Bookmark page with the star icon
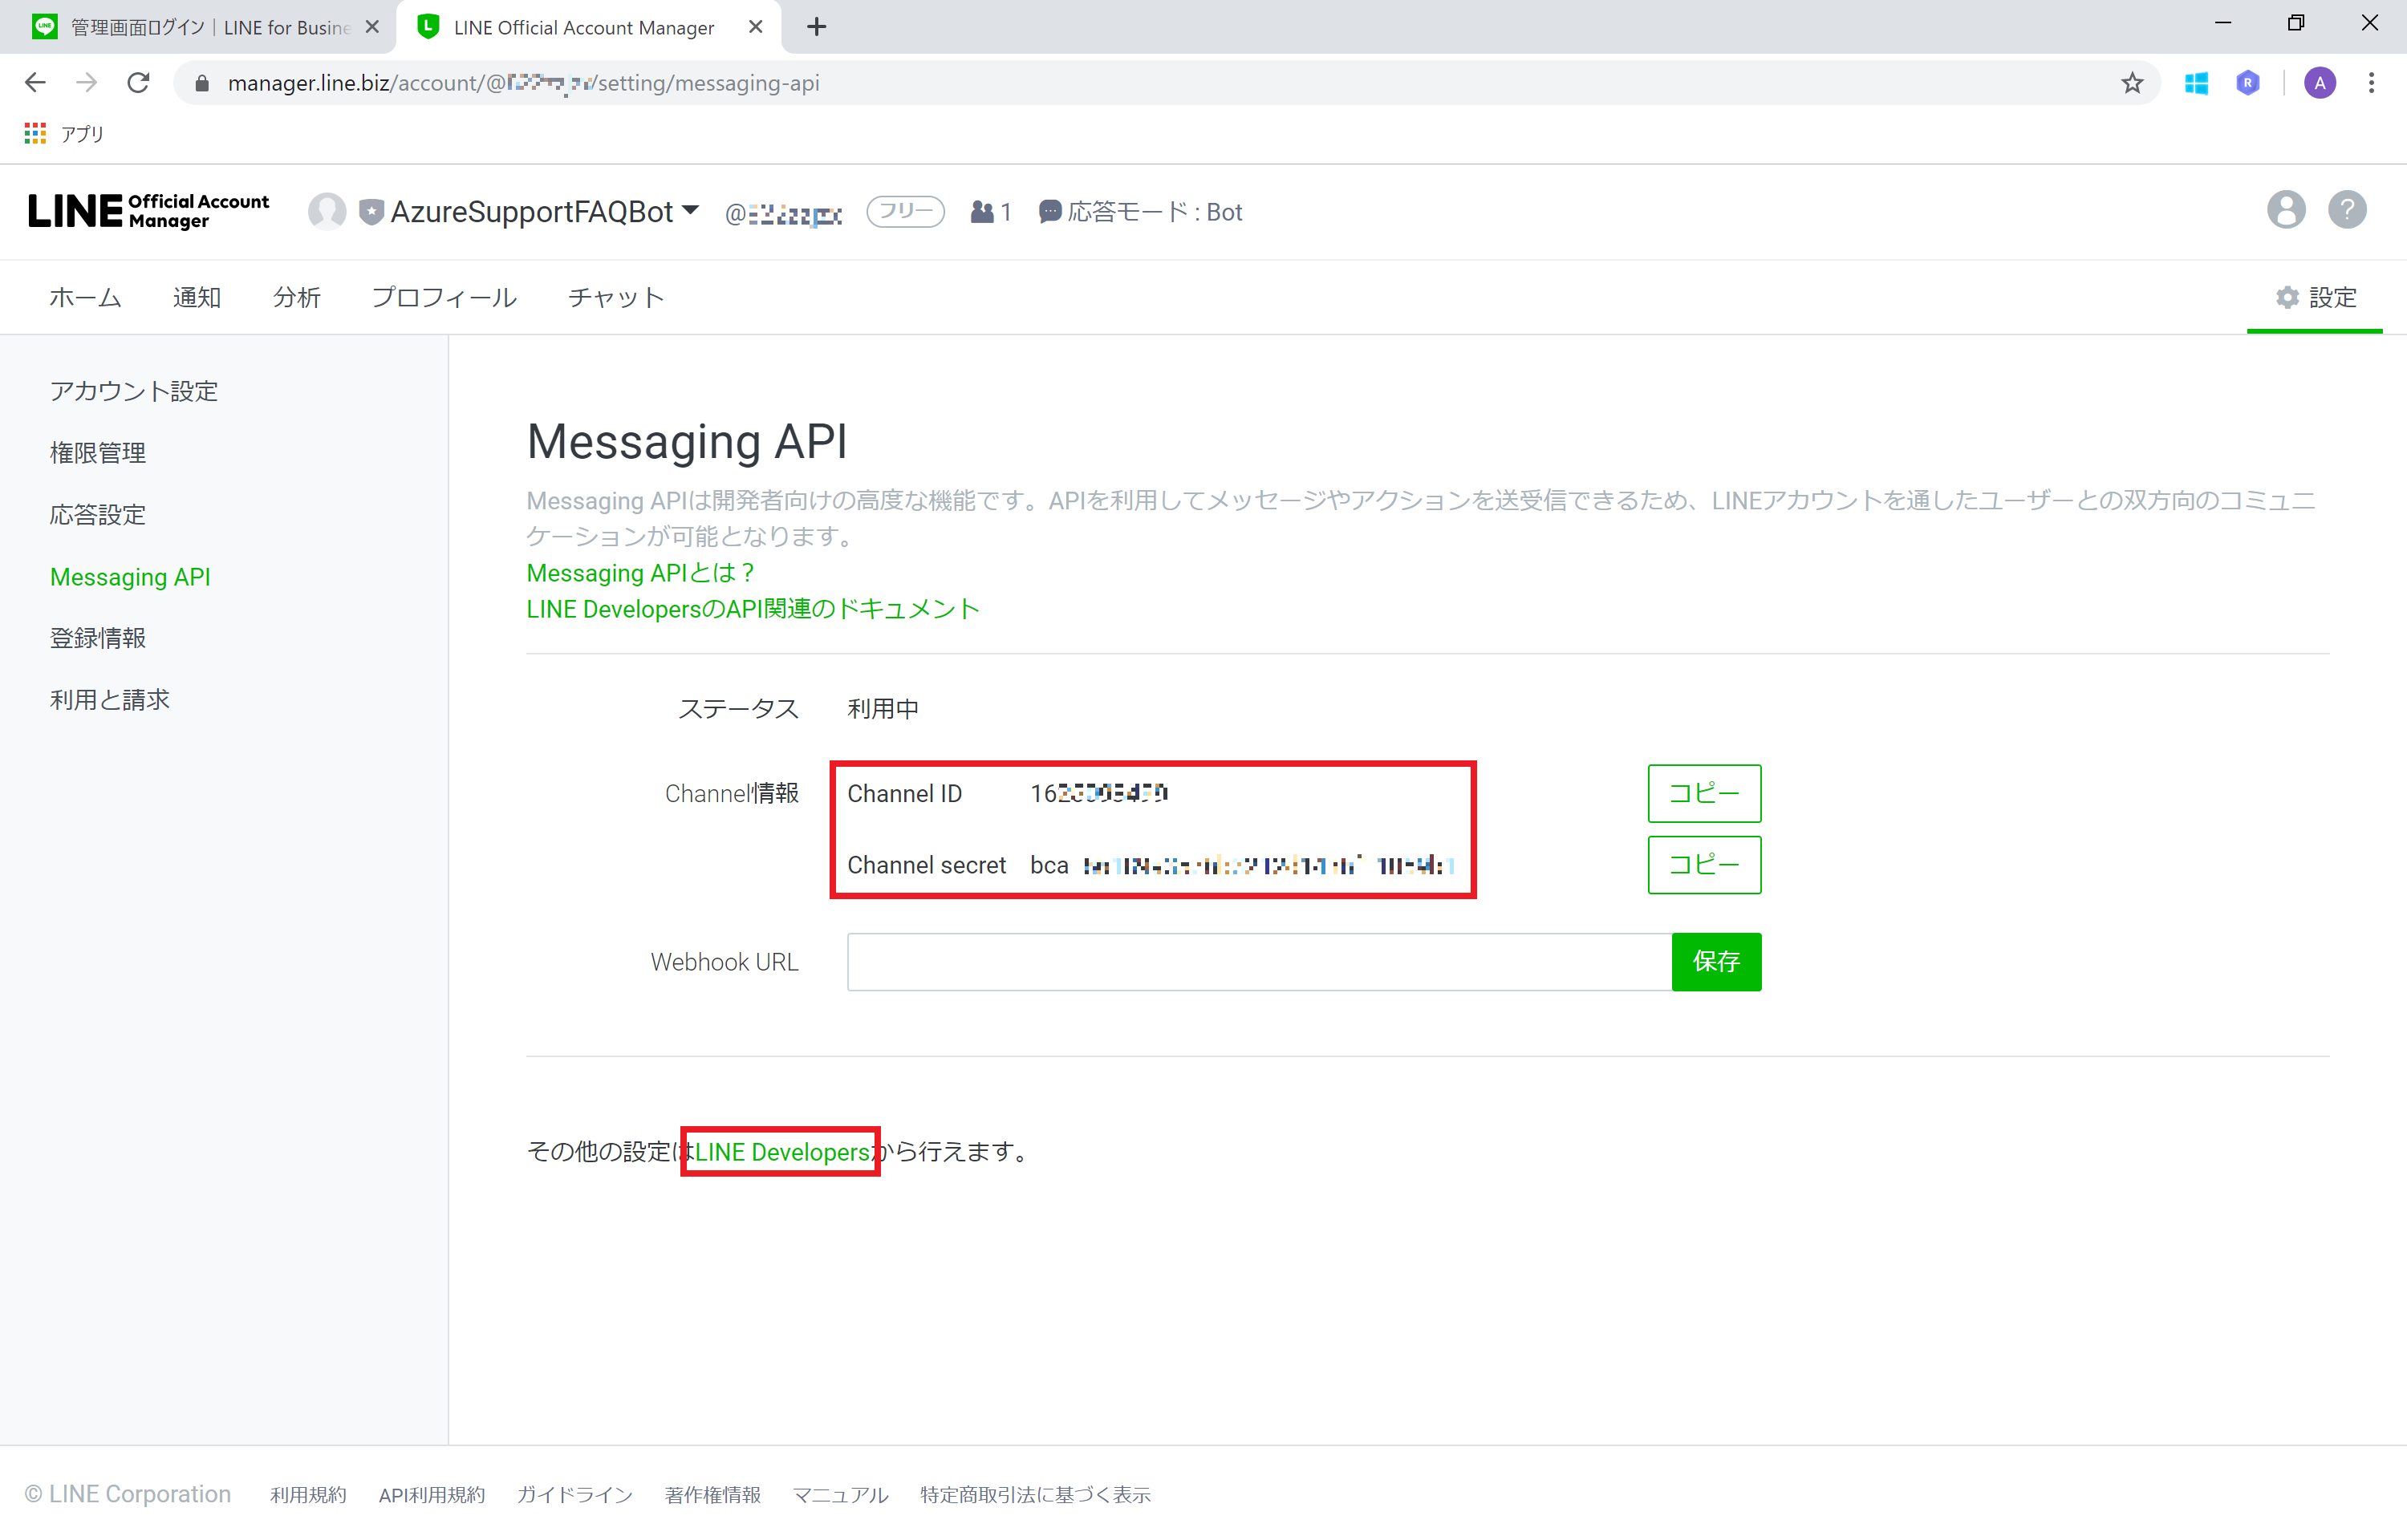Screen dimensions: 2407x1540 pyautogui.click(x=2132, y=83)
